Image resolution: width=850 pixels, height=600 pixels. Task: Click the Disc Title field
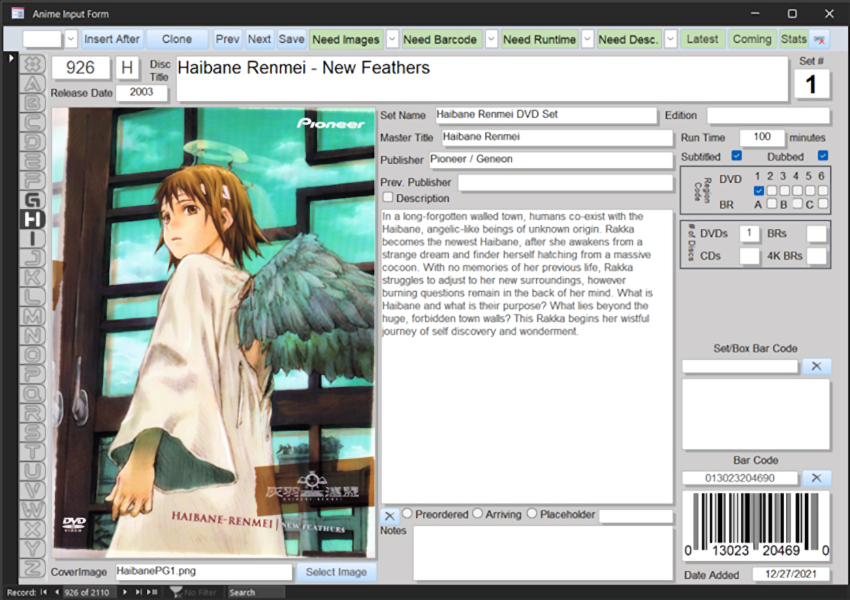point(482,79)
